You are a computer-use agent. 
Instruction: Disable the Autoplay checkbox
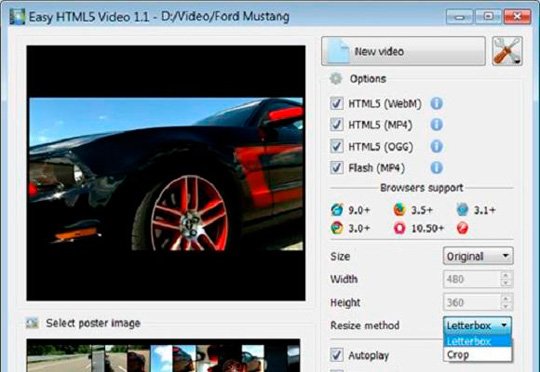tap(336, 355)
